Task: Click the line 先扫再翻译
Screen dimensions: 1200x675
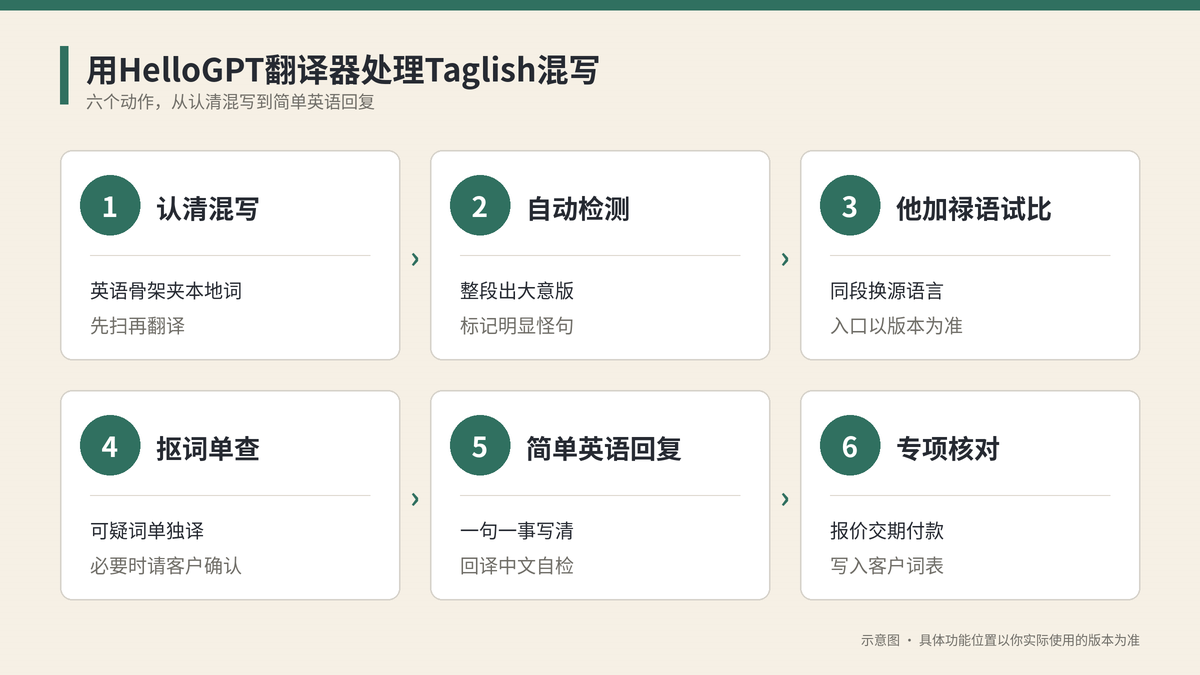Action: click(x=138, y=325)
